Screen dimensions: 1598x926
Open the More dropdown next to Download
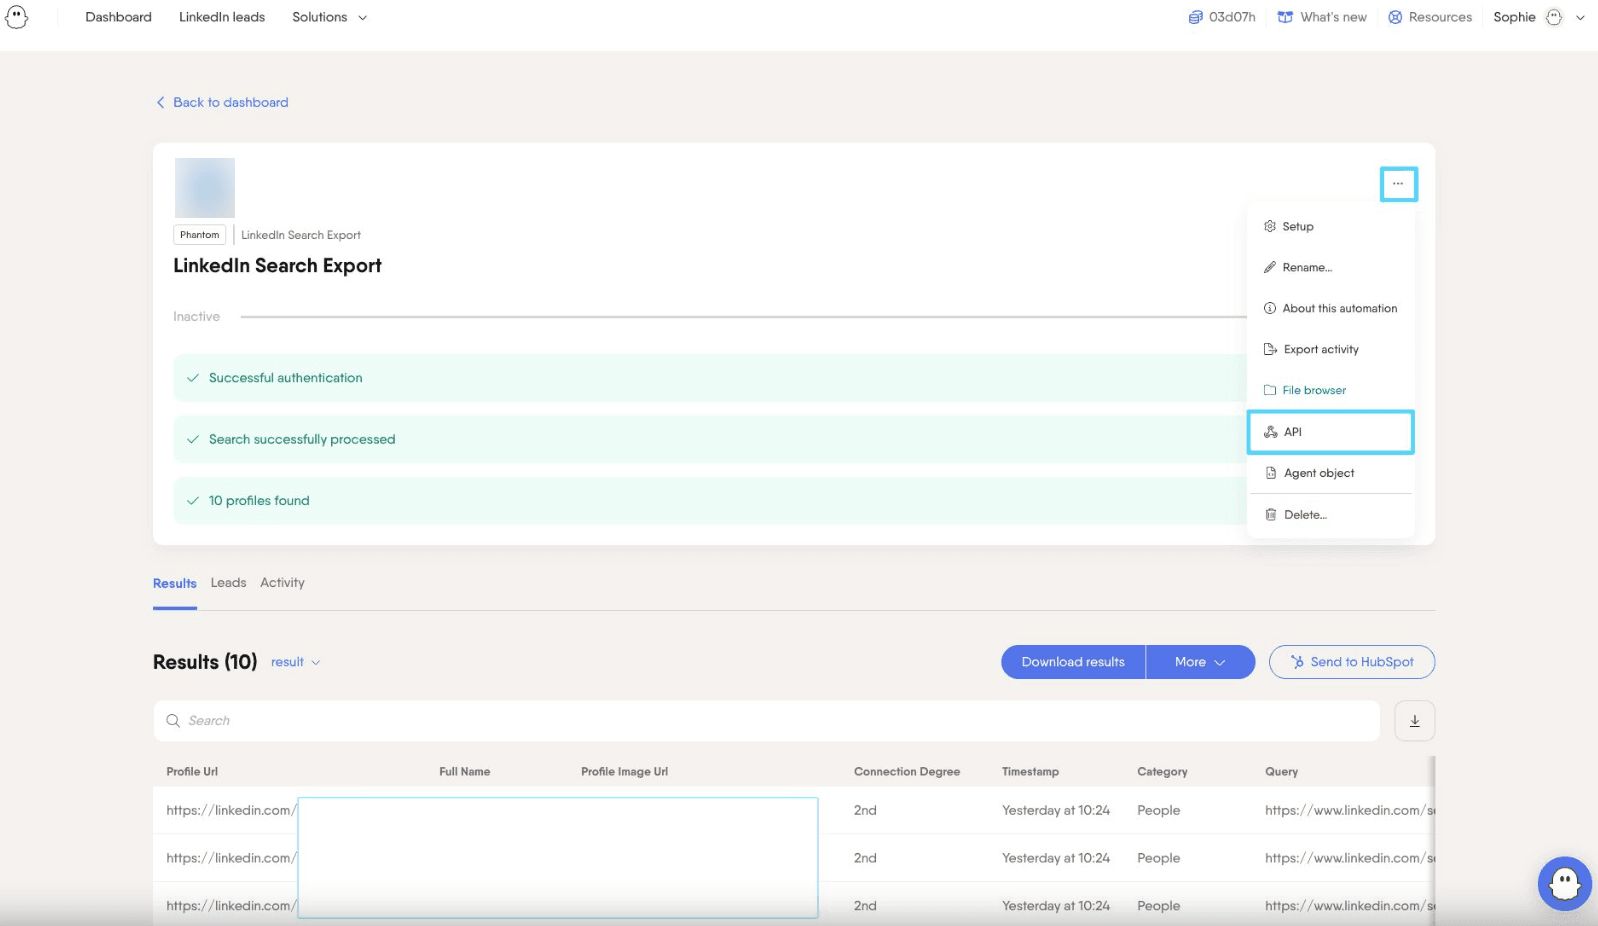[x=1200, y=662]
